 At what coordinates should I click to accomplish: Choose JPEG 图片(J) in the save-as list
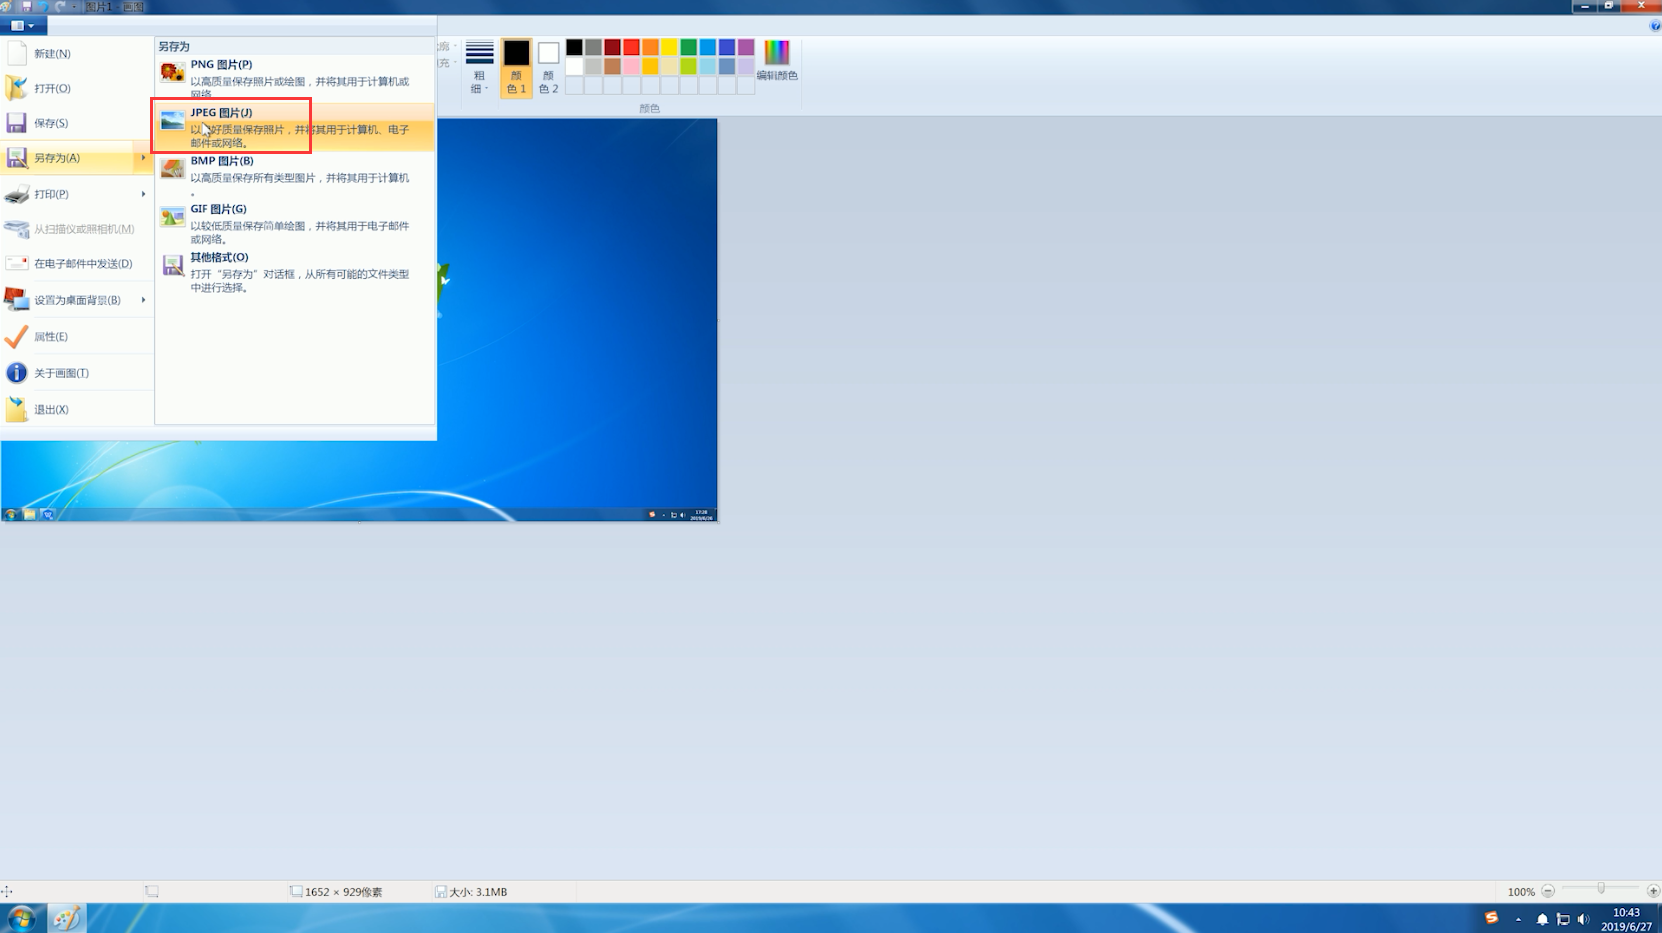(x=295, y=127)
